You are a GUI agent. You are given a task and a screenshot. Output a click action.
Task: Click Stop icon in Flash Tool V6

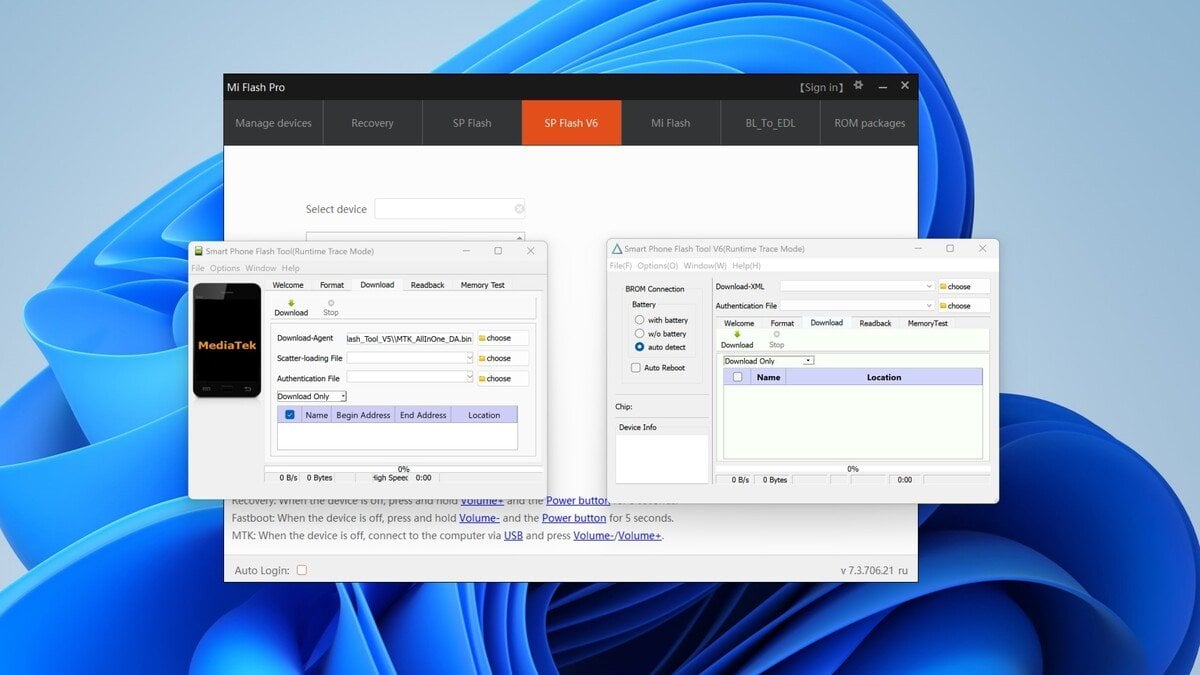click(x=777, y=334)
